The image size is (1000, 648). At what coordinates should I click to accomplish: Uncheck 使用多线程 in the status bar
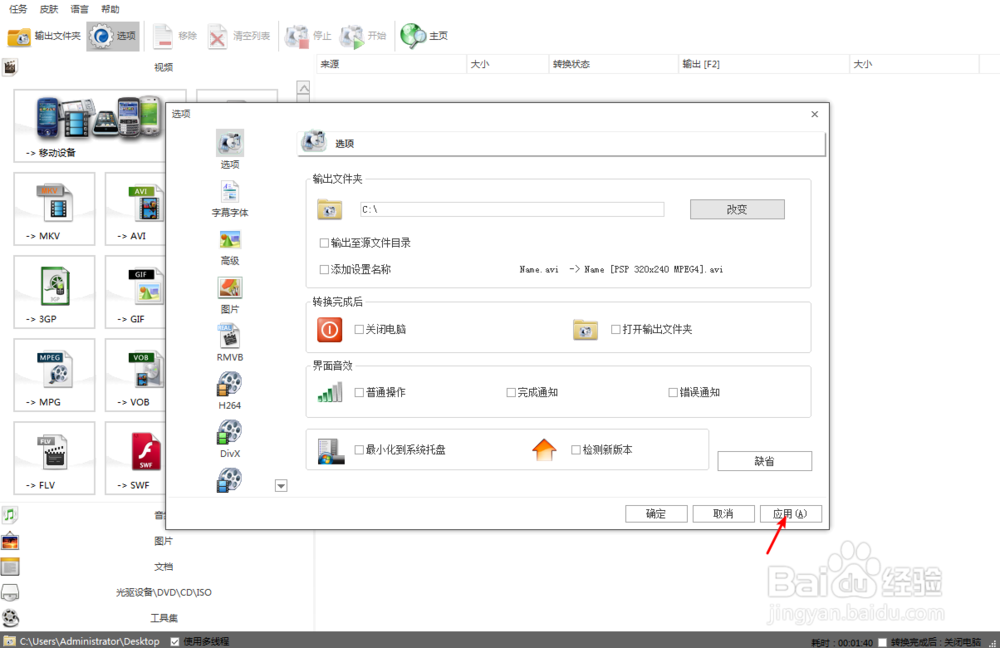click(172, 641)
